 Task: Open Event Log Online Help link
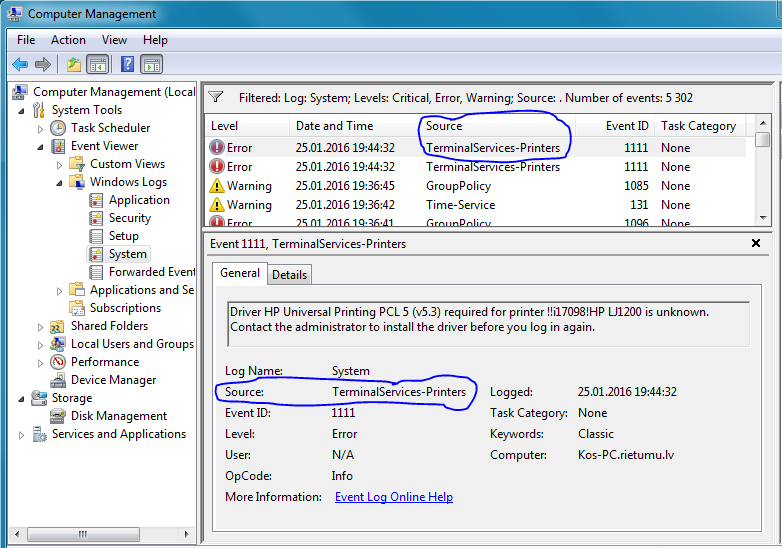pyautogui.click(x=393, y=497)
